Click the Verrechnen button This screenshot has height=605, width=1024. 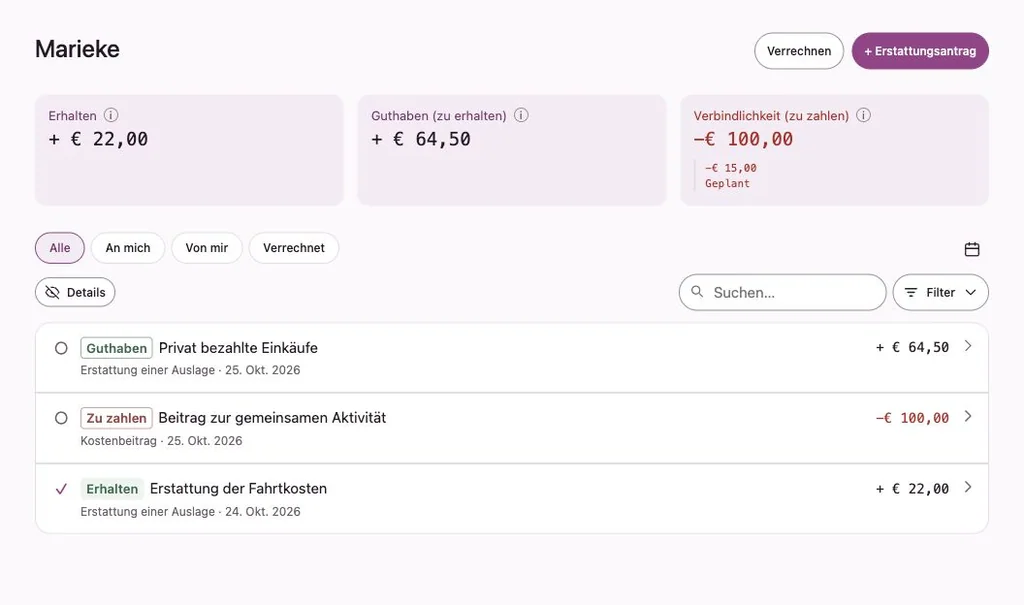799,51
